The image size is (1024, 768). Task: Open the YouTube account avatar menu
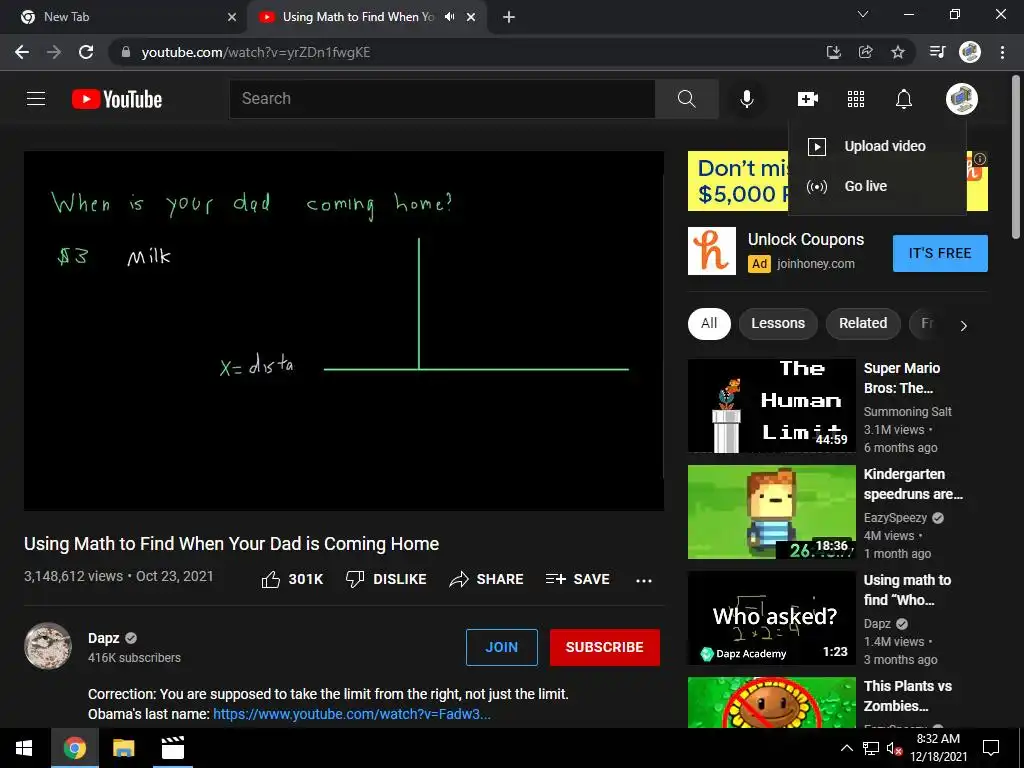[962, 99]
